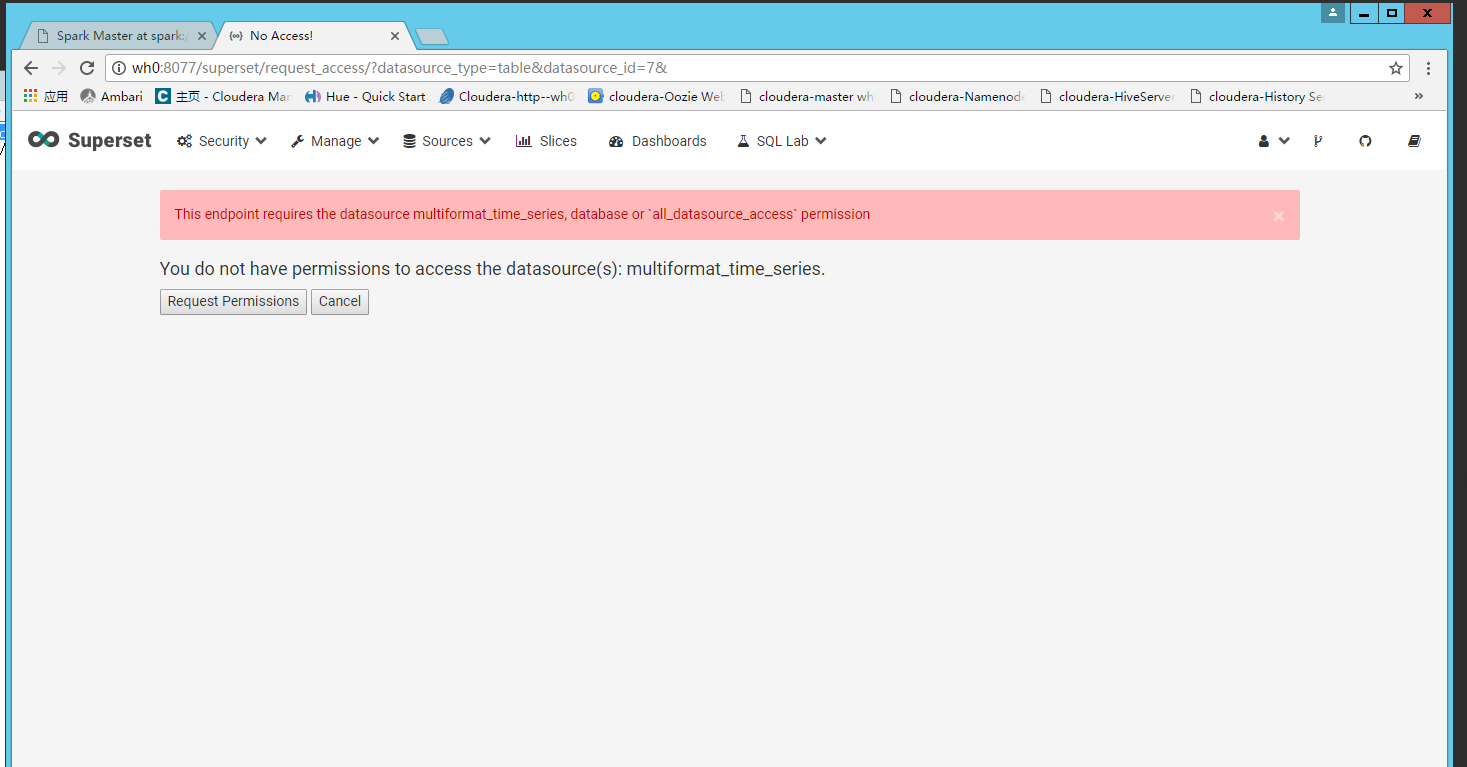Click the browser forward arrow
The image size is (1467, 767).
coord(59,68)
